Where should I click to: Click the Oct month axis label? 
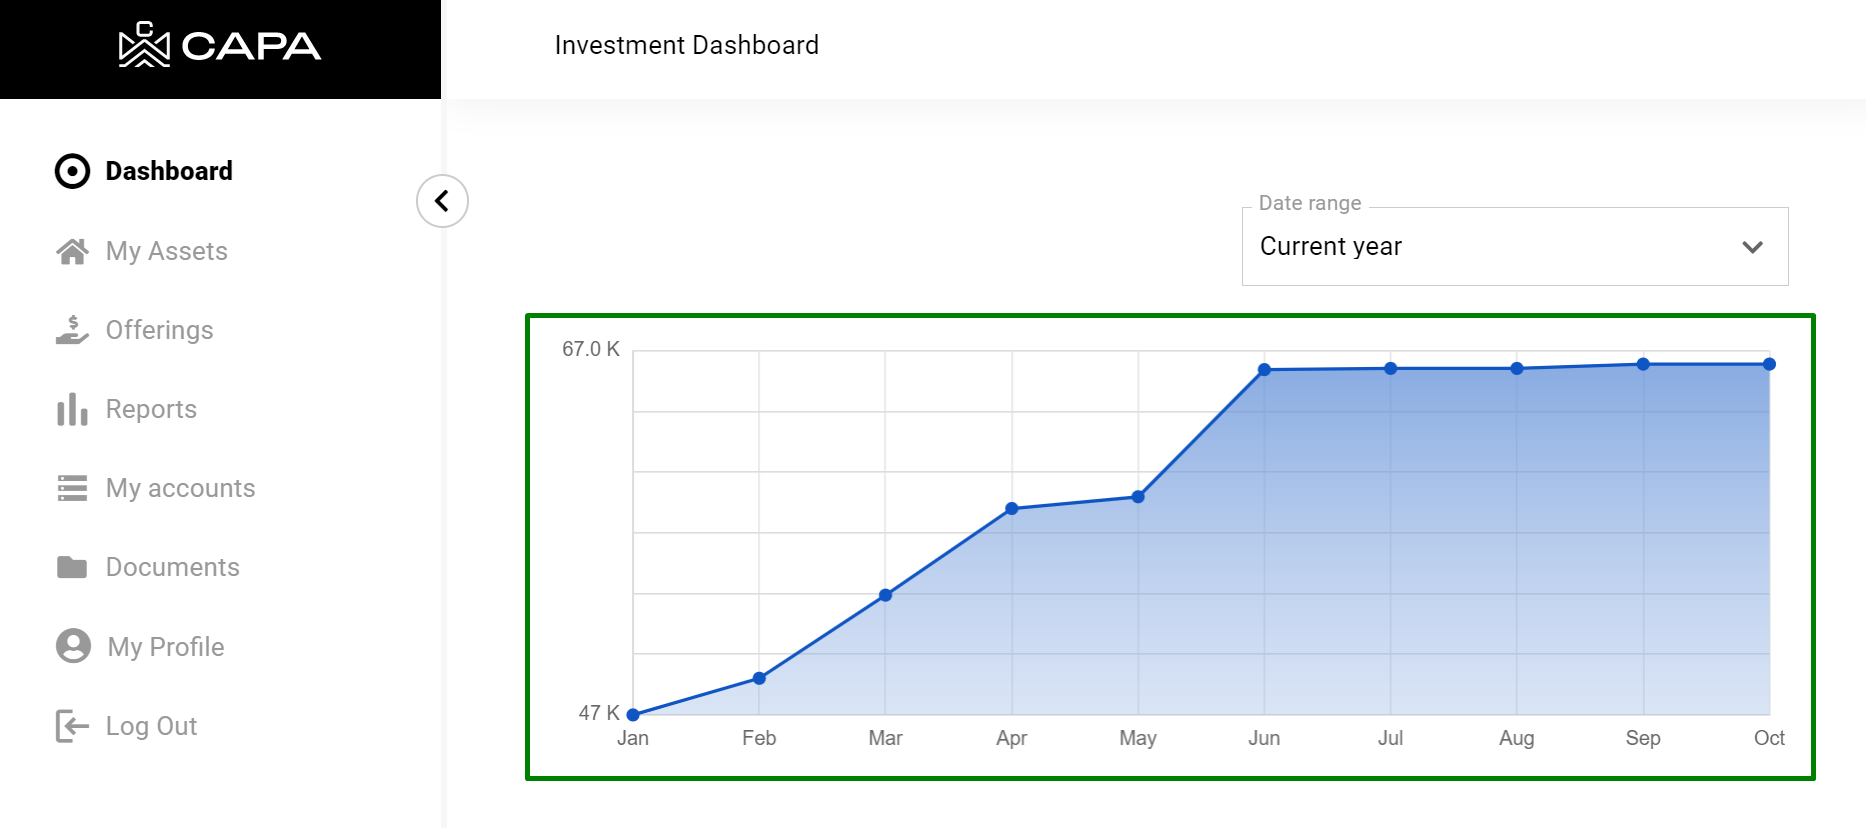click(x=1769, y=738)
